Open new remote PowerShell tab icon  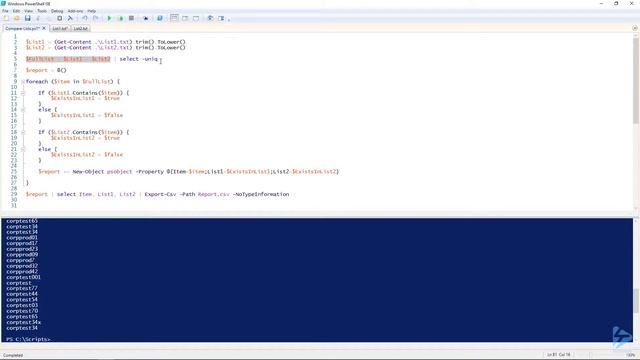146,18
